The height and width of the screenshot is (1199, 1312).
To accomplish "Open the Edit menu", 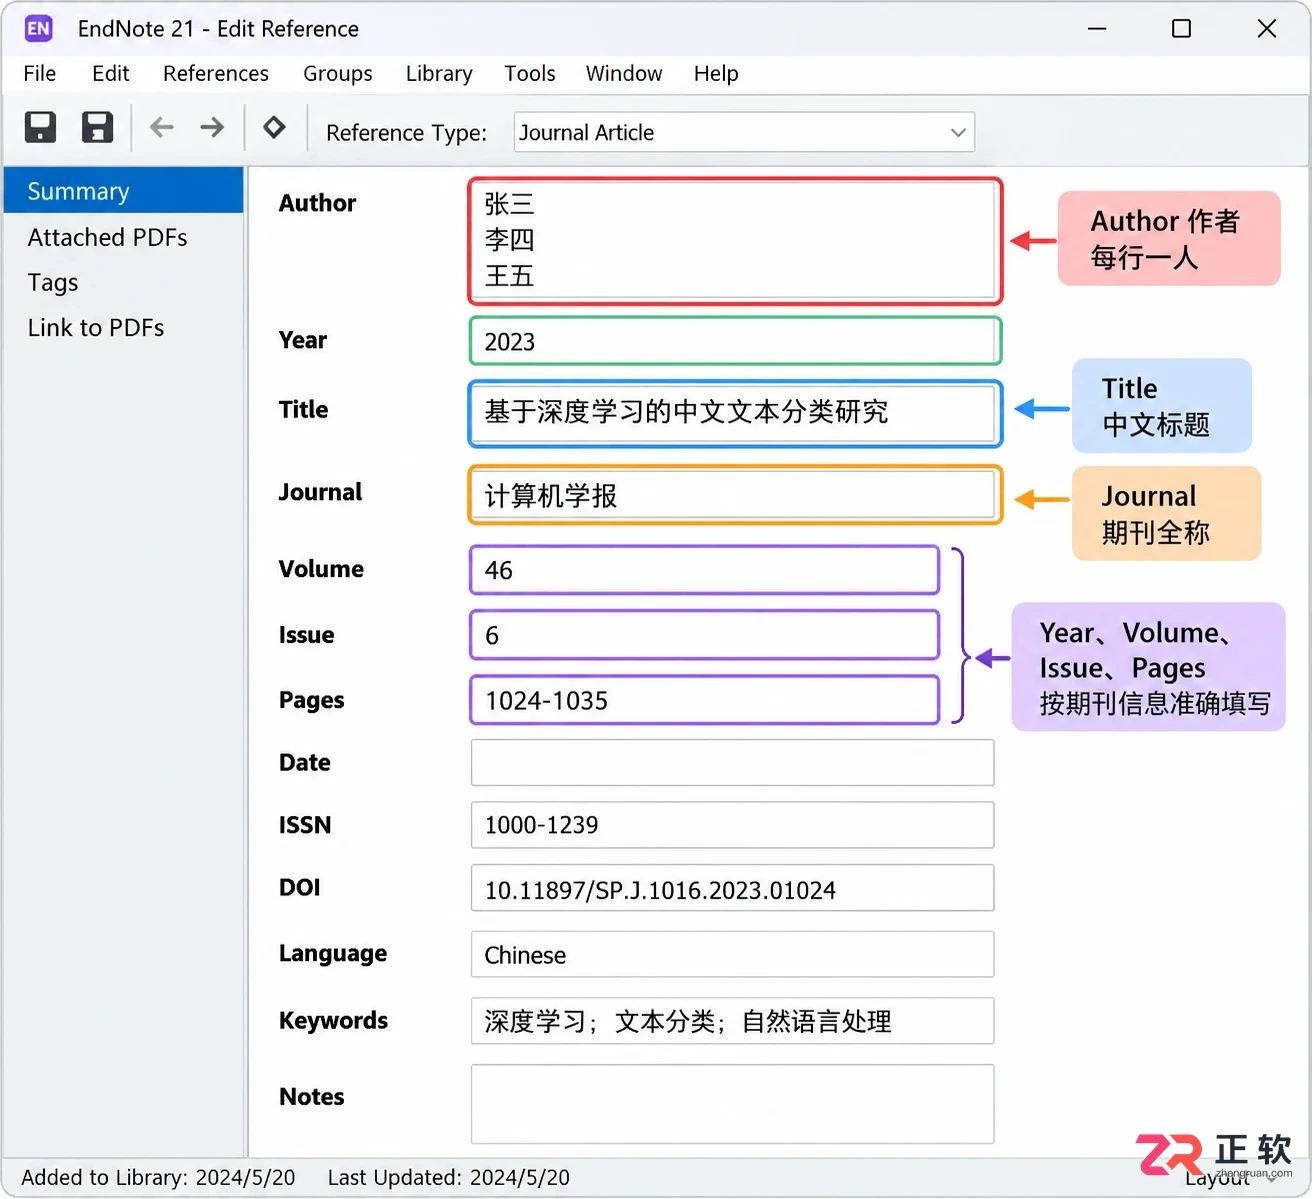I will coord(110,73).
